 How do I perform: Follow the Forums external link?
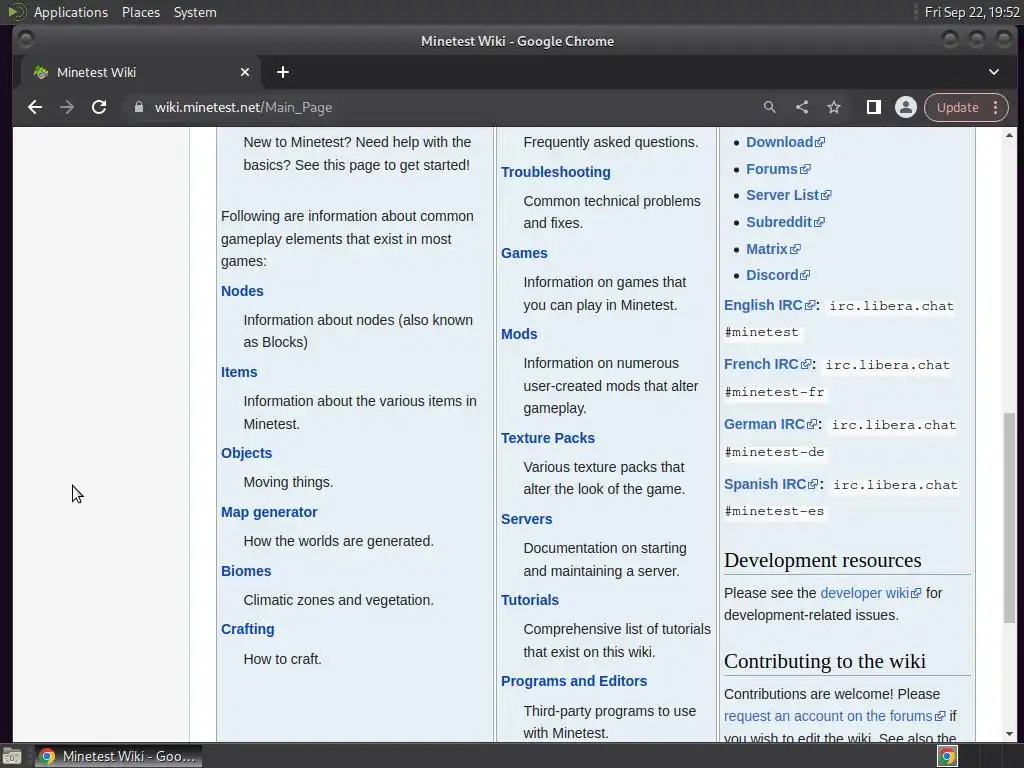point(778,168)
